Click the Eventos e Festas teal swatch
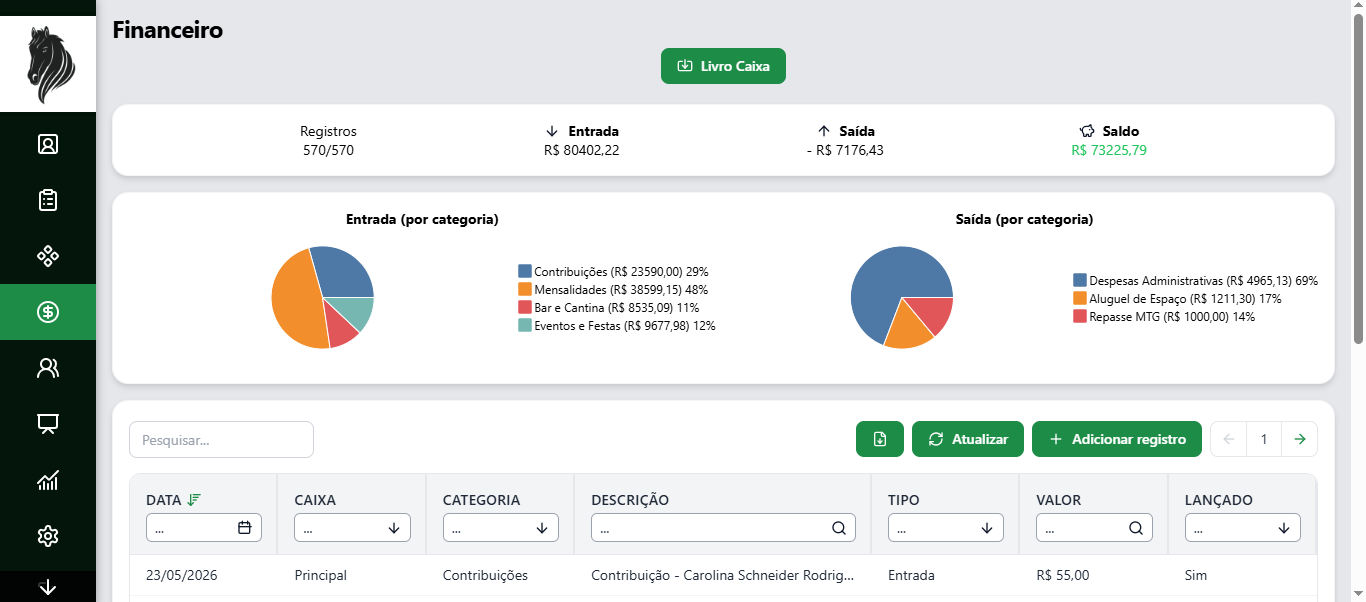Screen dimensions: 1366x602 click(525, 325)
